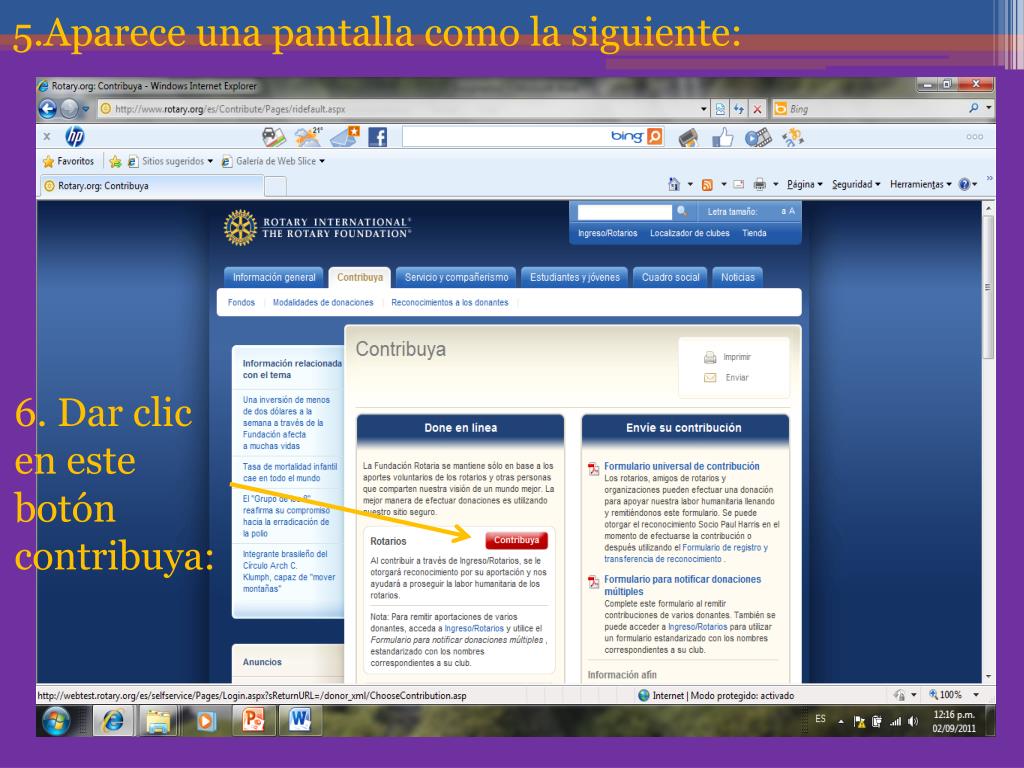1024x768 pixels.
Task: Select the Cuadro social tab
Action: pos(671,278)
